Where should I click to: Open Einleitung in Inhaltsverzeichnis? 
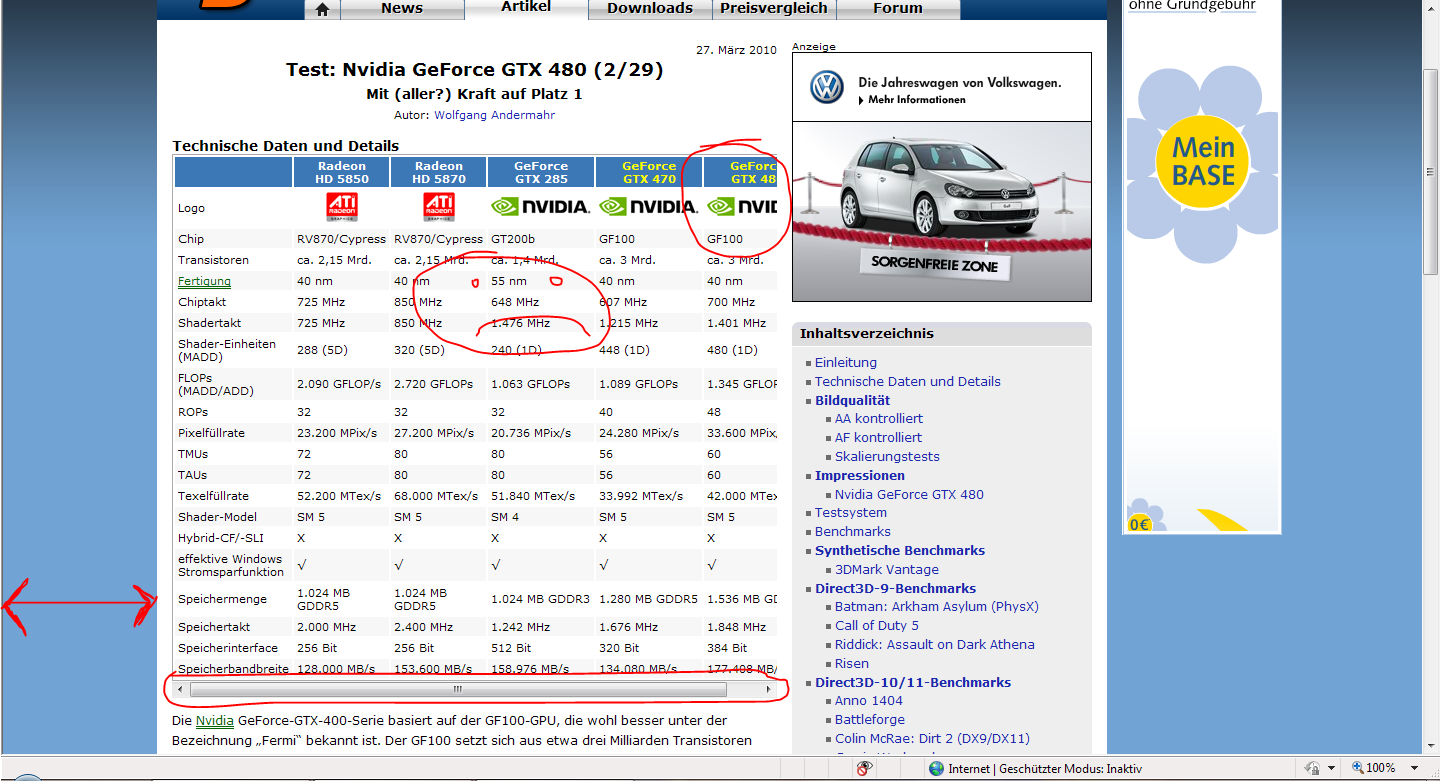point(845,363)
